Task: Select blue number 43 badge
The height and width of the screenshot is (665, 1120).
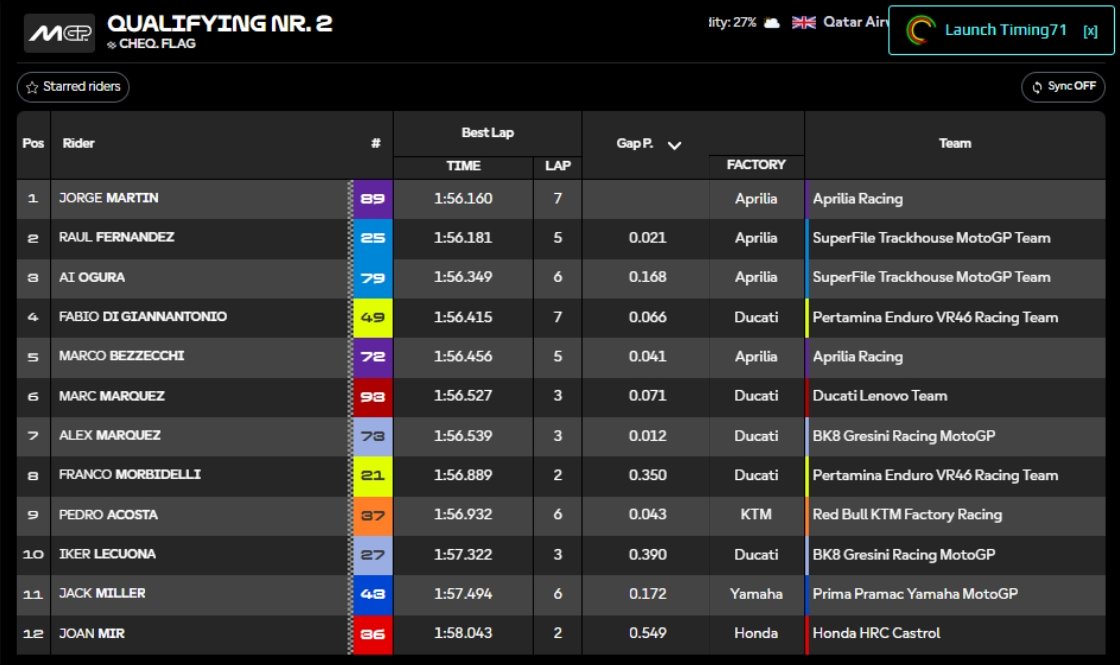Action: (x=372, y=595)
